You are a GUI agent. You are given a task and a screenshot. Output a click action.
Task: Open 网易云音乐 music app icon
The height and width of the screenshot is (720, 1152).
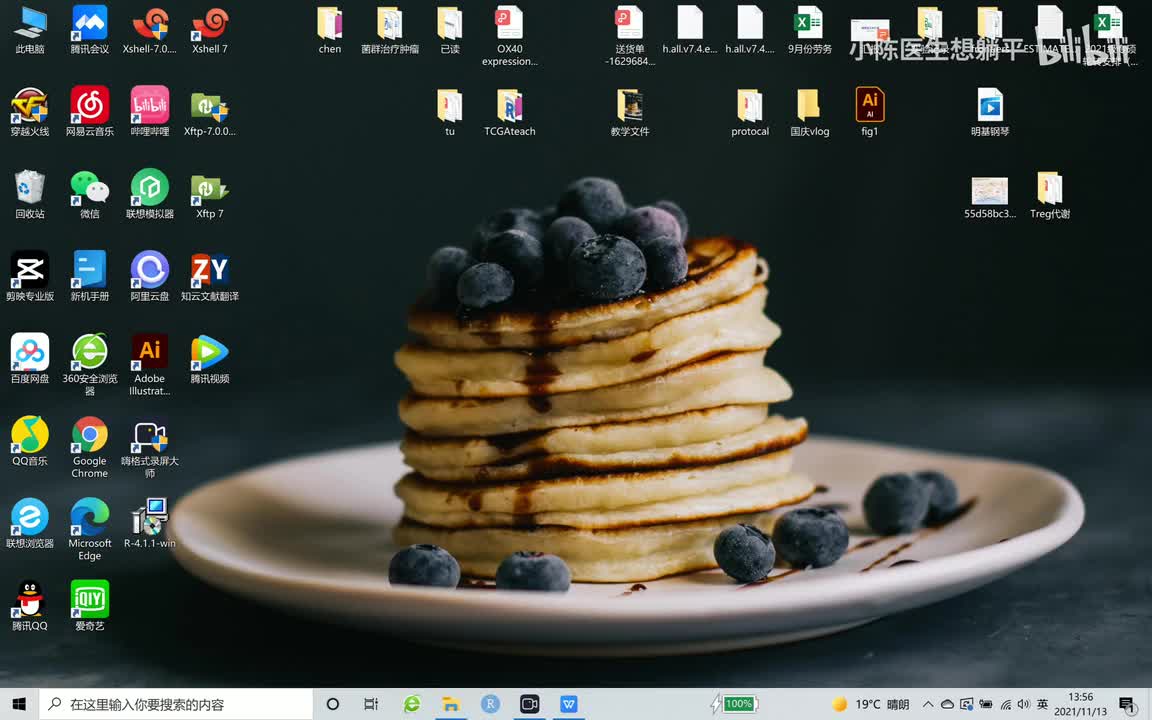click(90, 112)
